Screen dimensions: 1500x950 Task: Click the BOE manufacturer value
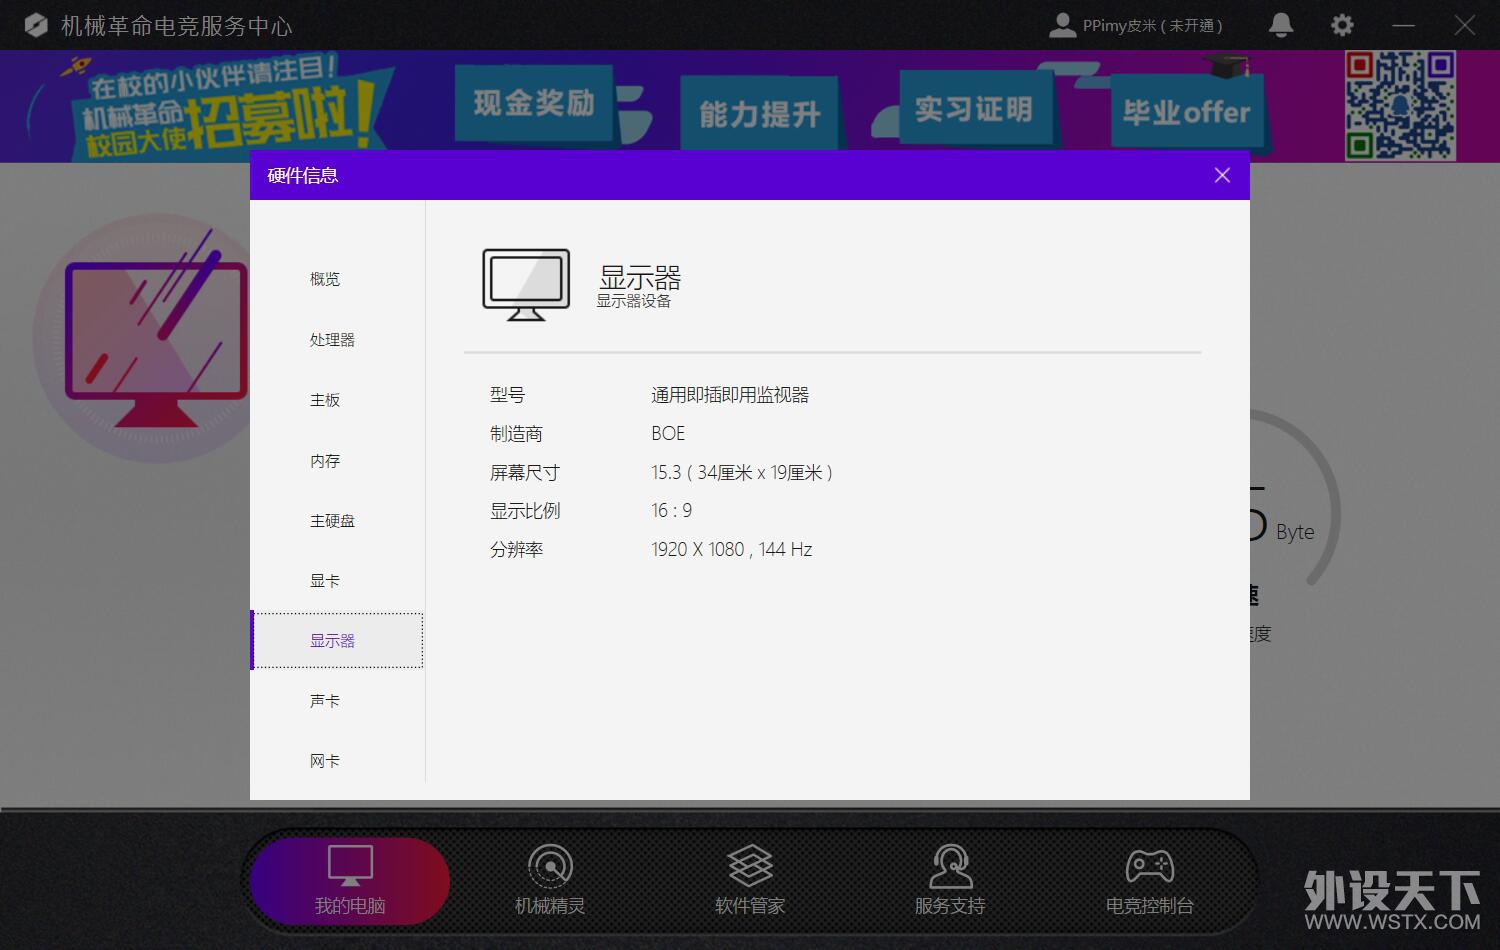668,433
